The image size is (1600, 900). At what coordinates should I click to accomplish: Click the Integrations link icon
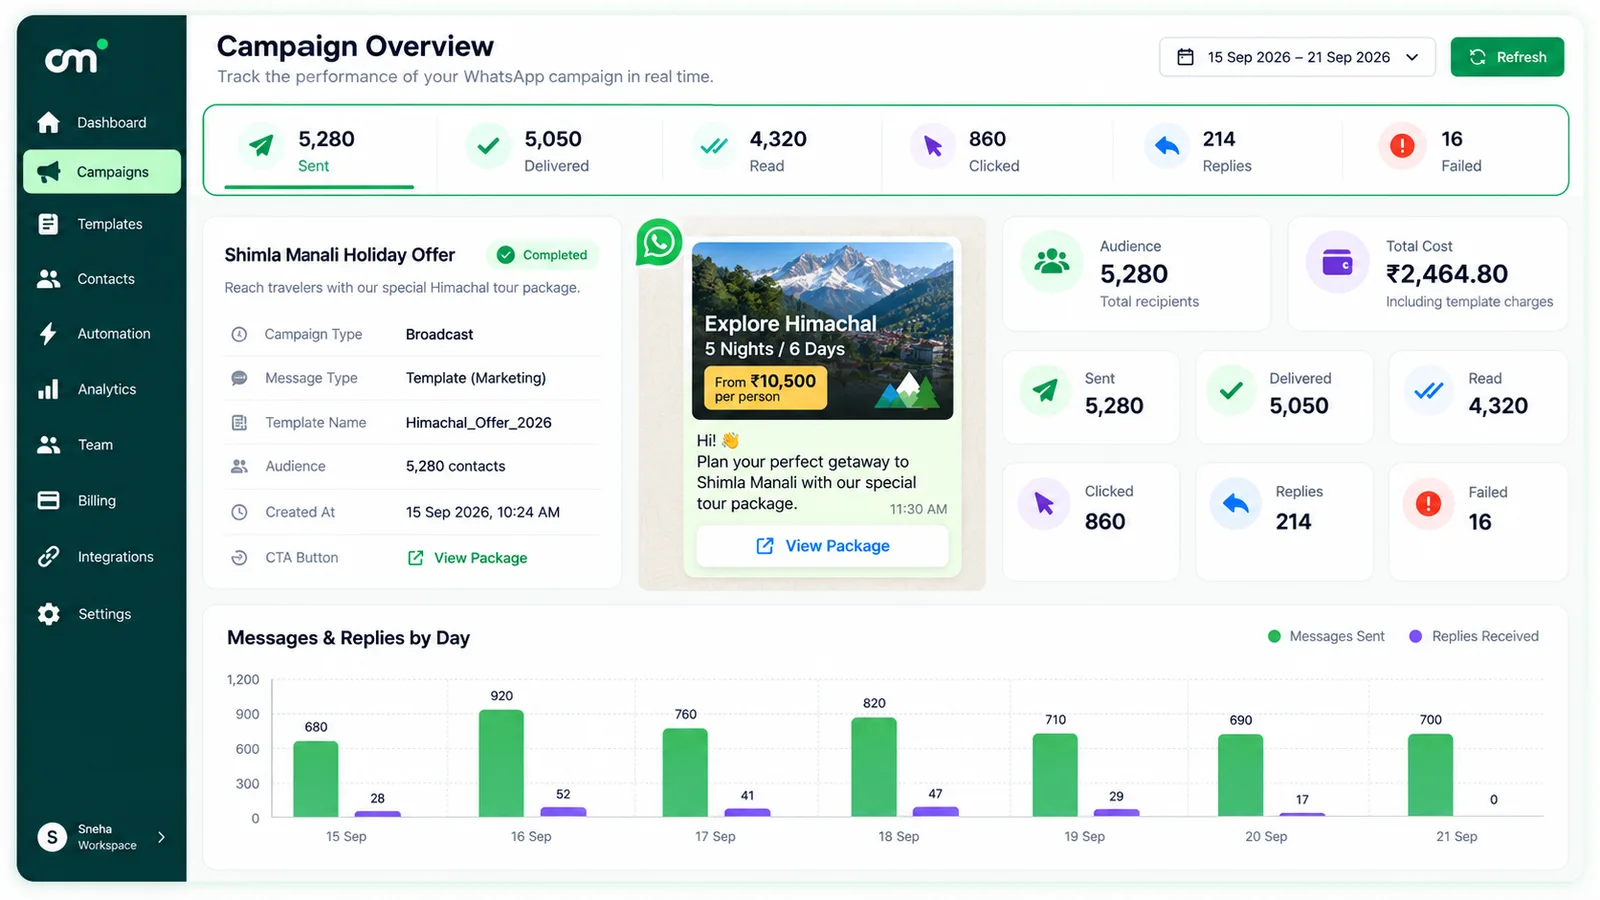point(48,557)
